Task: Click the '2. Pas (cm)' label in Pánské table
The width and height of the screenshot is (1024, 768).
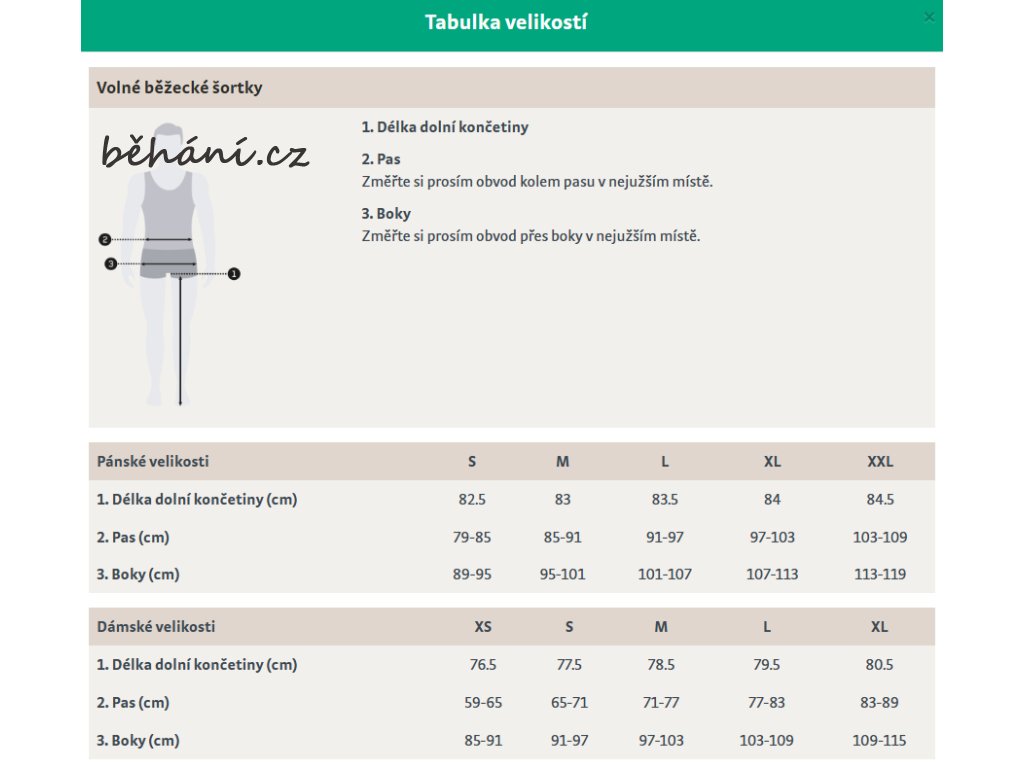Action: tap(133, 537)
